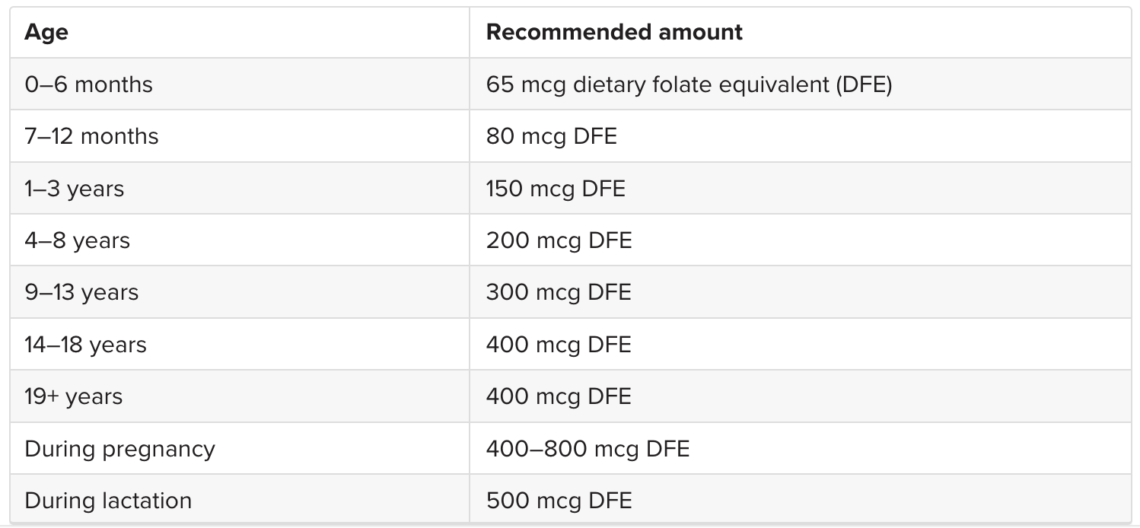The height and width of the screenshot is (528, 1140).
Task: Click the "500 mcg DFE" amount cell
Action: tap(559, 500)
